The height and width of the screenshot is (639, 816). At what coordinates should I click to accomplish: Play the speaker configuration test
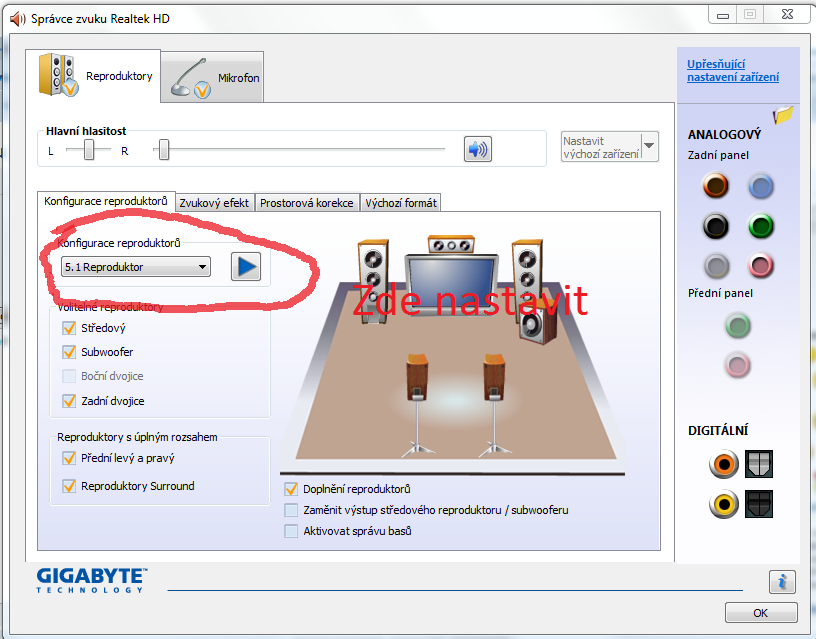[x=246, y=267]
